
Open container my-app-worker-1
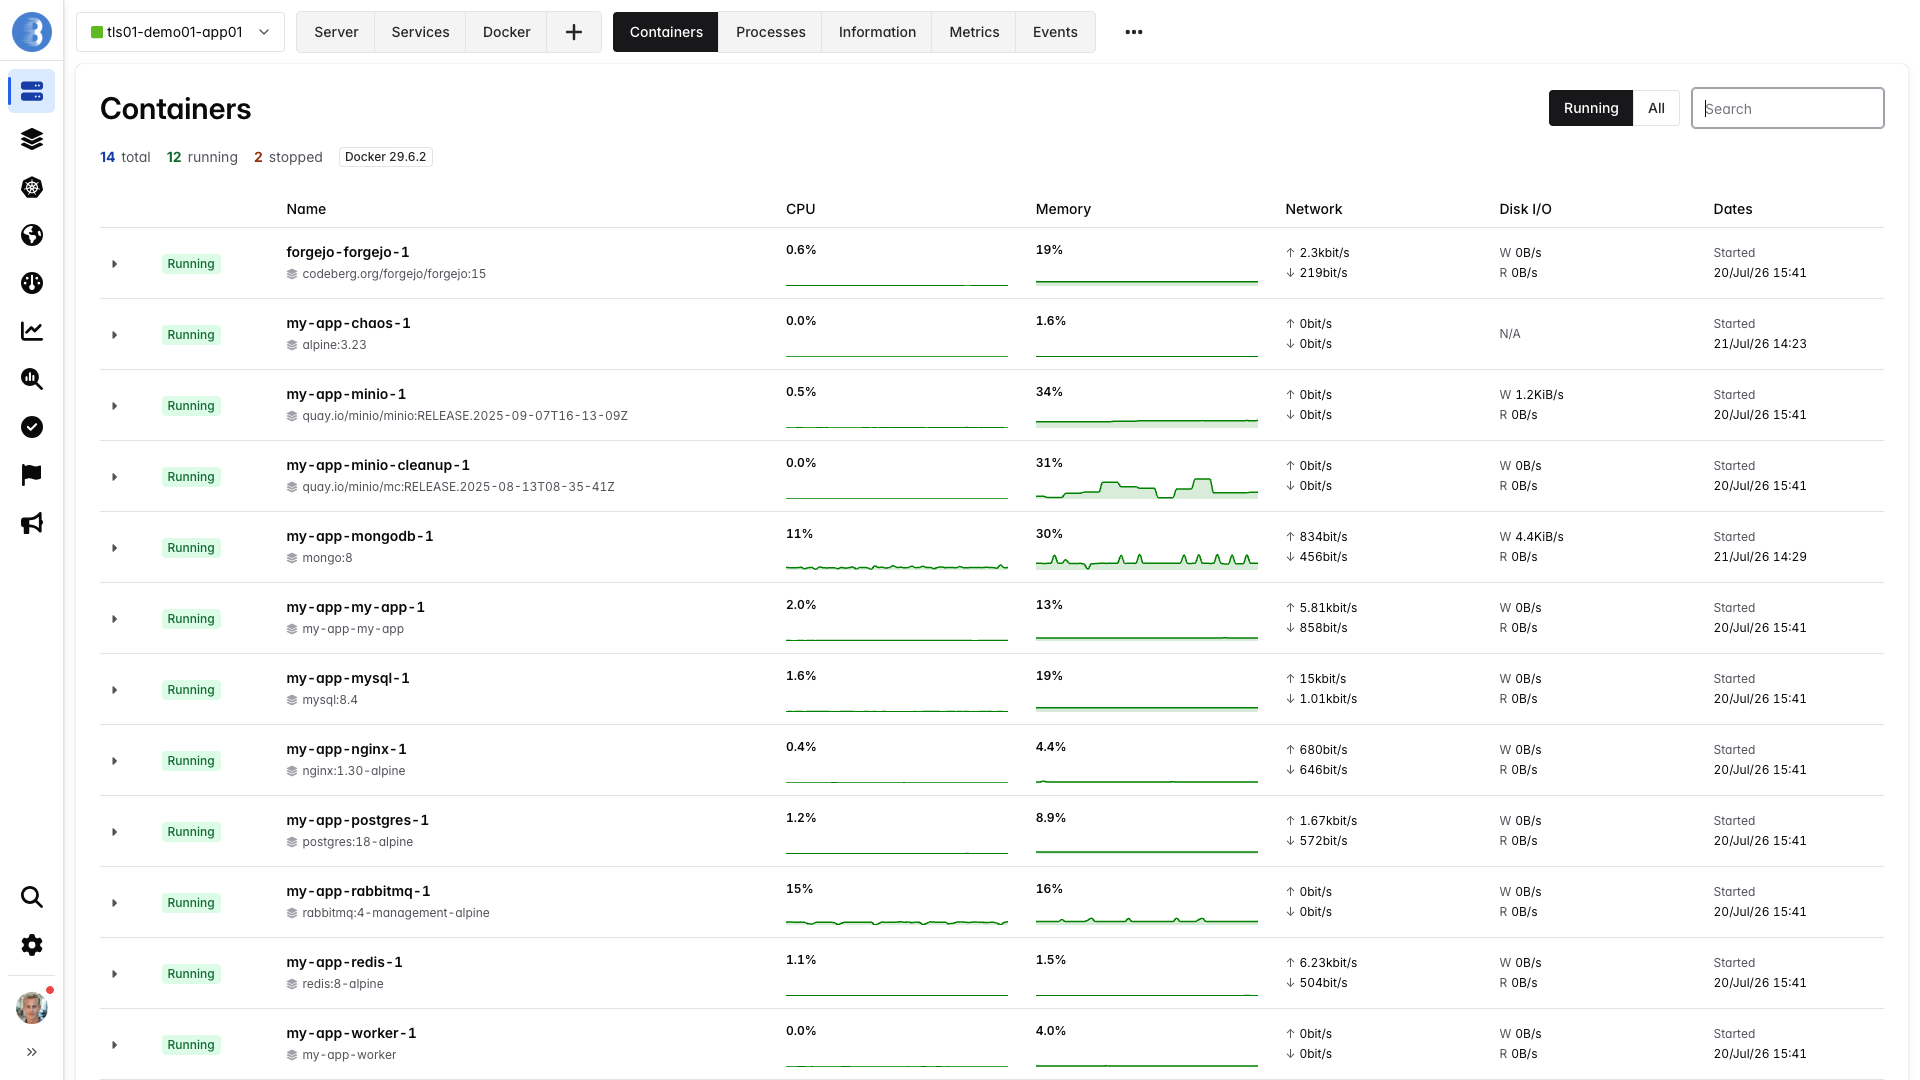point(351,1033)
